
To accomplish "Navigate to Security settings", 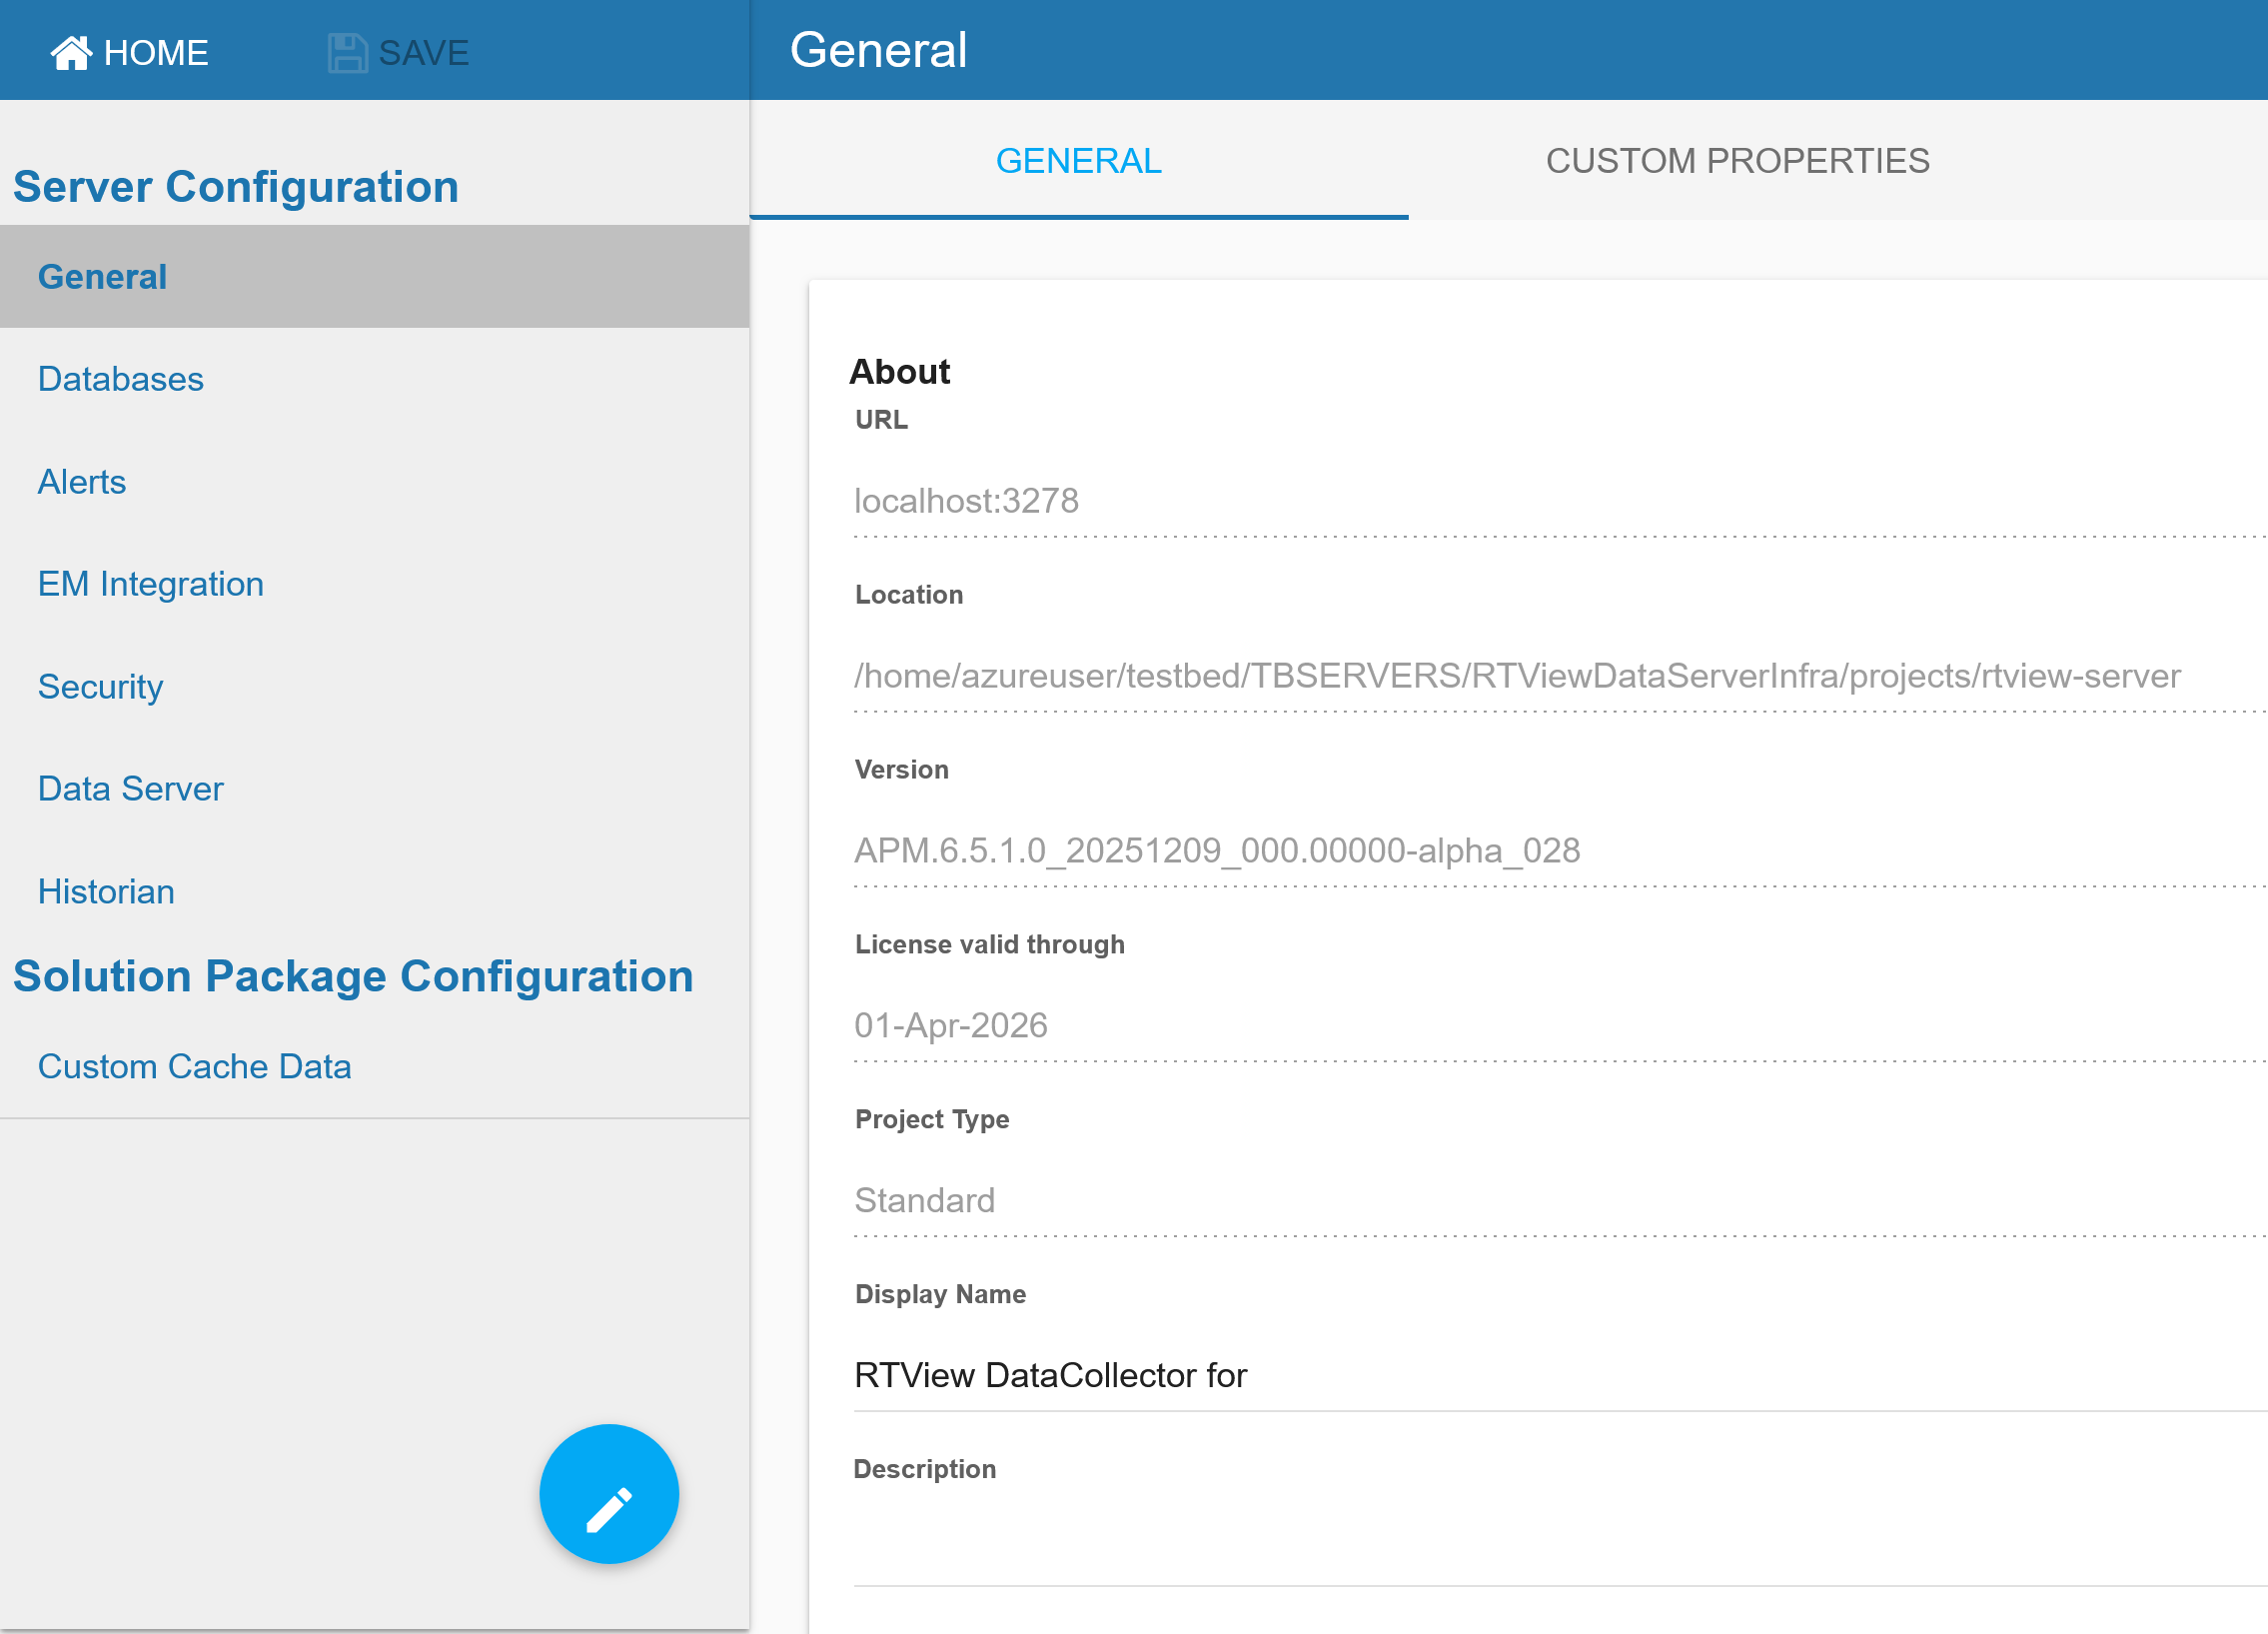I will click(x=100, y=687).
